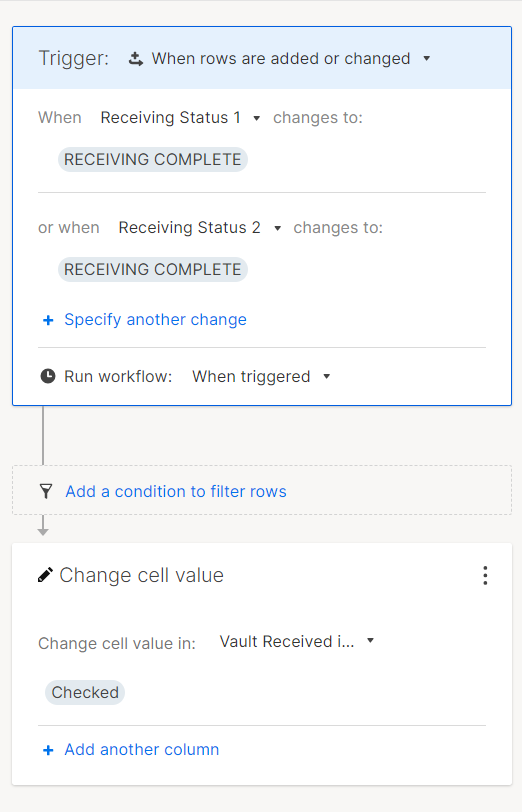Open the Vault Received column dropdown
Screen dimensions: 522x812
pos(370,641)
